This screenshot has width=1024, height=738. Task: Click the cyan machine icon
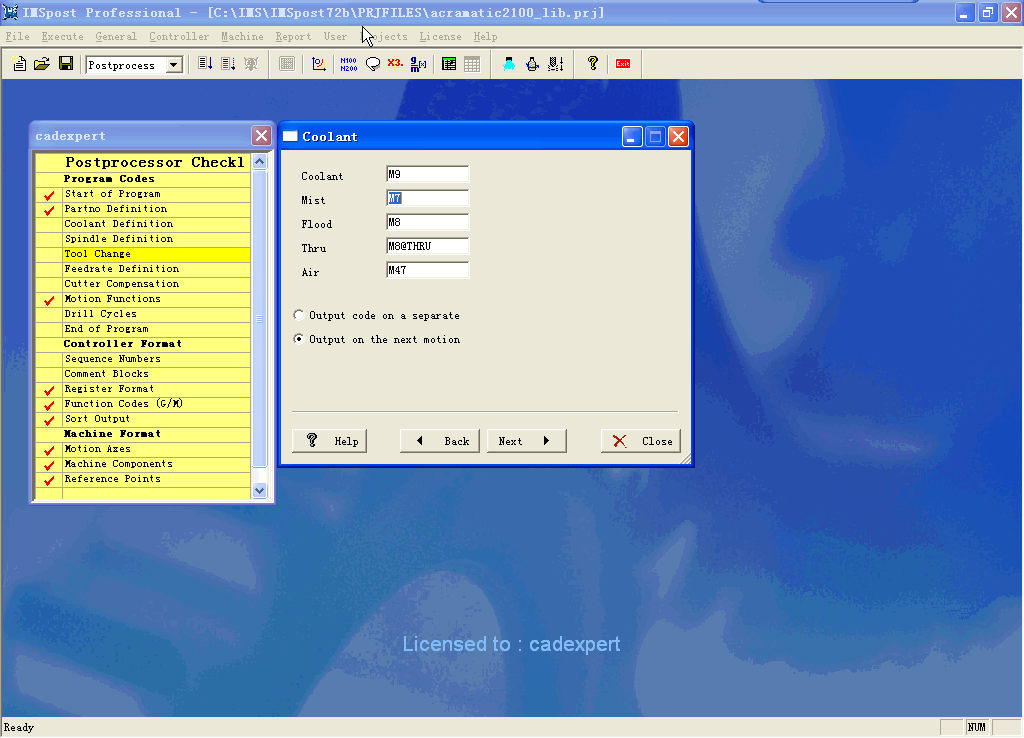click(x=509, y=64)
